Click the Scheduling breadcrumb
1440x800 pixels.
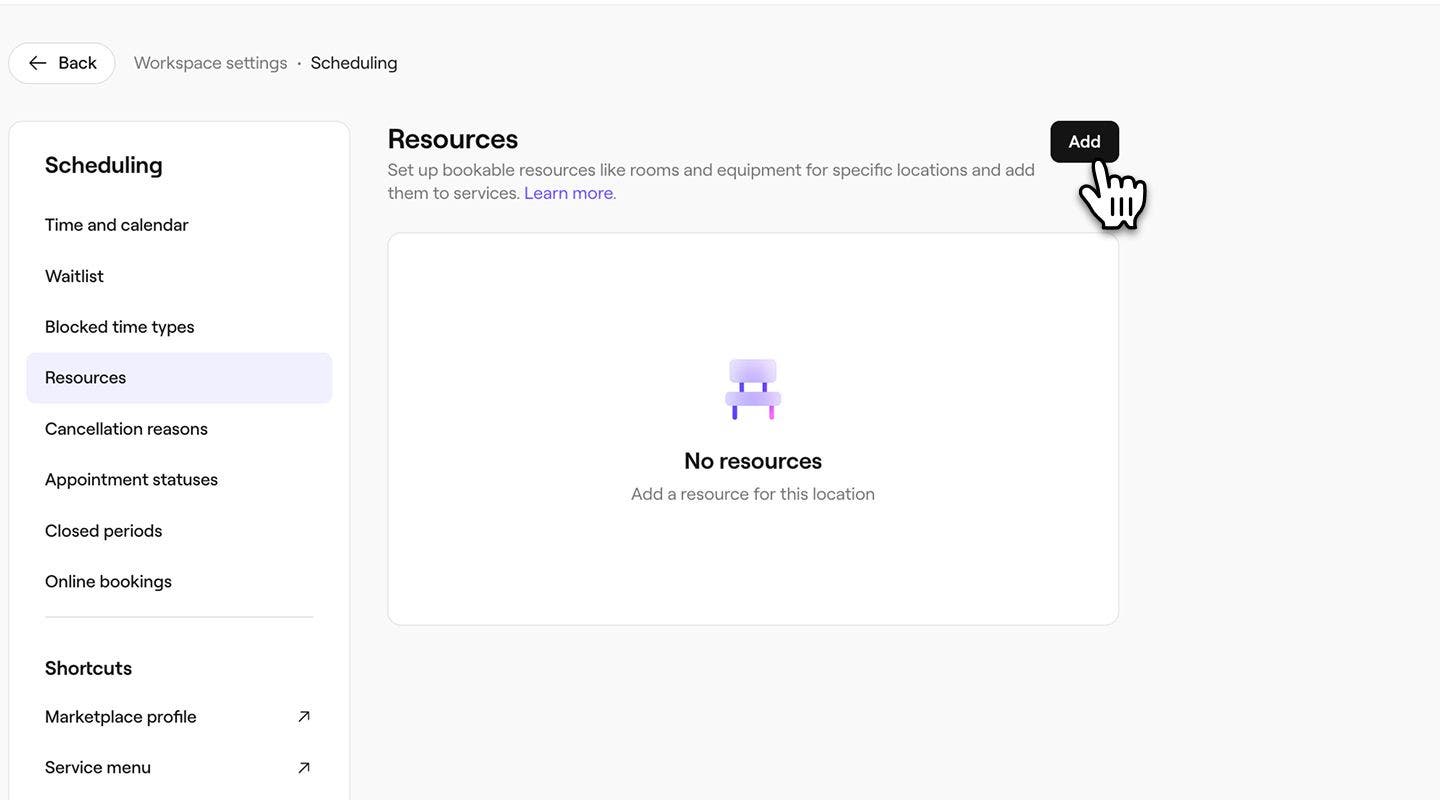coord(354,63)
